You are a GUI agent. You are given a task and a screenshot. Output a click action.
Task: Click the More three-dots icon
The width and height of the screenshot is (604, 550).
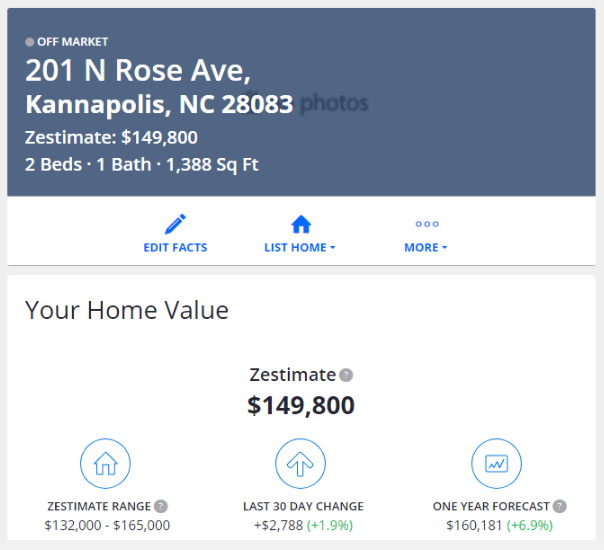coord(427,224)
